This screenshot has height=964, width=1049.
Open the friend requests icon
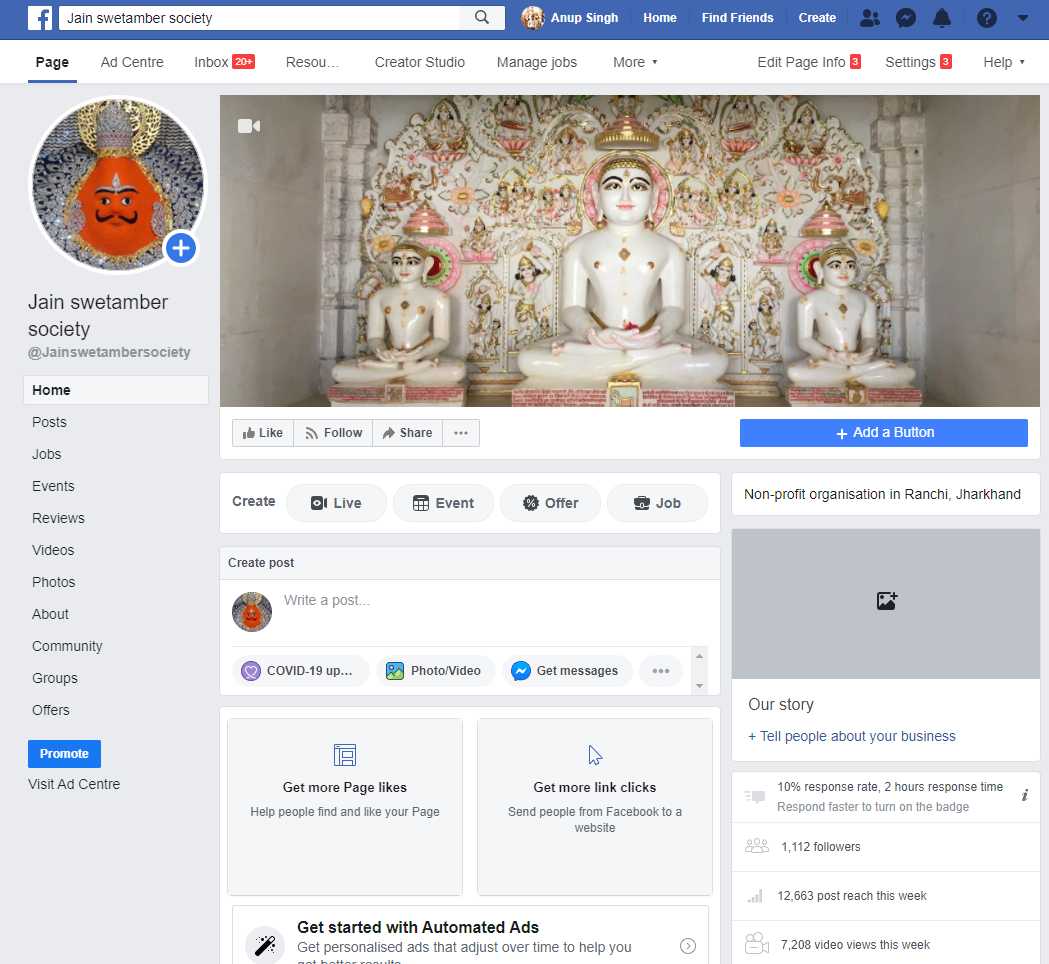(870, 18)
